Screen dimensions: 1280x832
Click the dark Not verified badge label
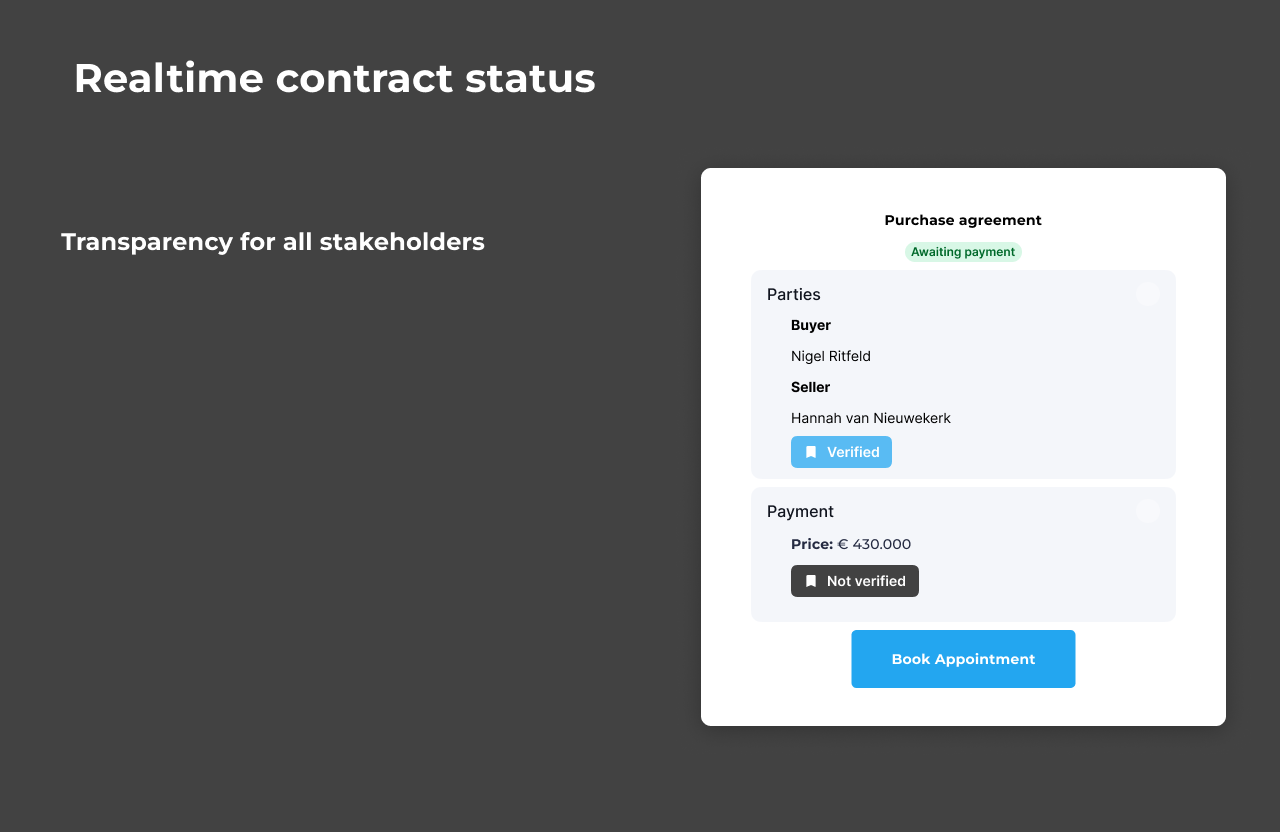coord(866,581)
